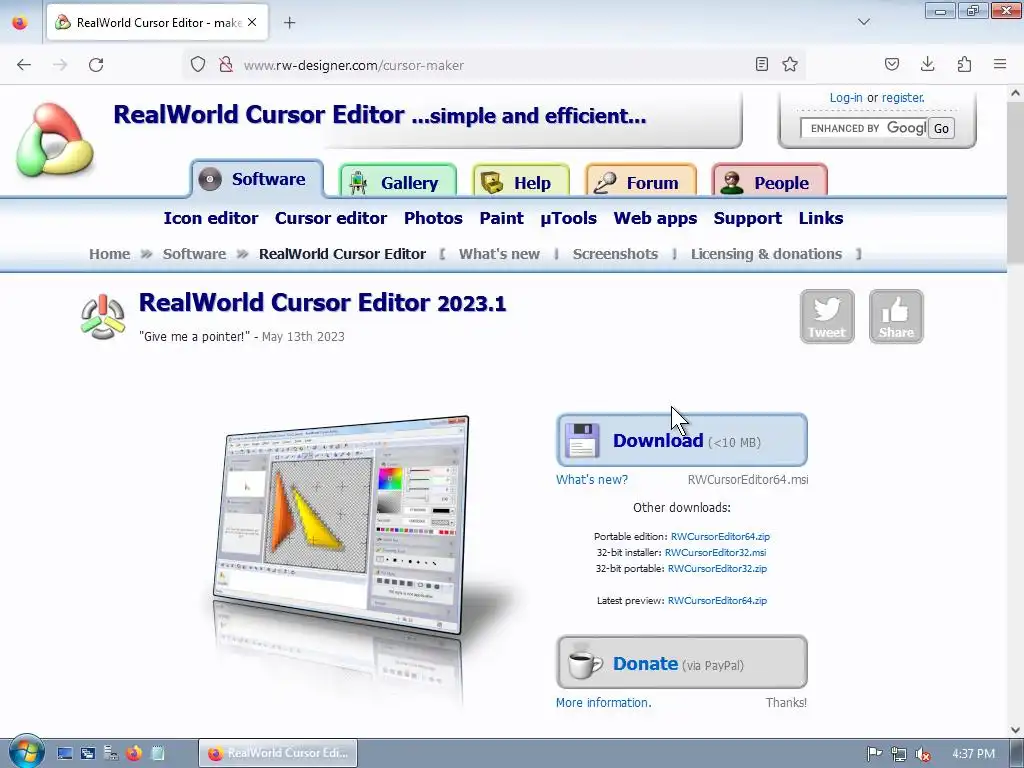This screenshot has height=768, width=1024.
Task: Open the Firefox downloads panel
Action: (927, 64)
